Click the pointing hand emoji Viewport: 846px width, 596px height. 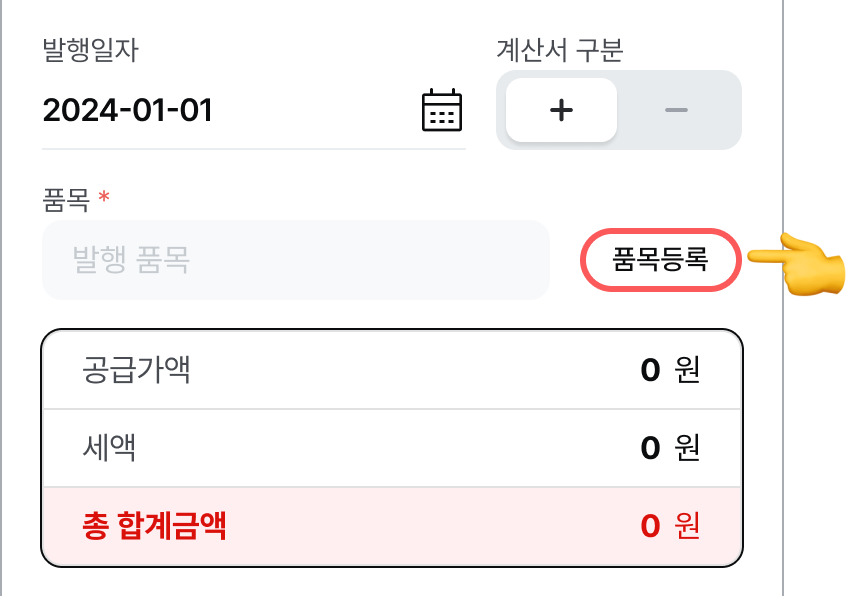tap(797, 264)
